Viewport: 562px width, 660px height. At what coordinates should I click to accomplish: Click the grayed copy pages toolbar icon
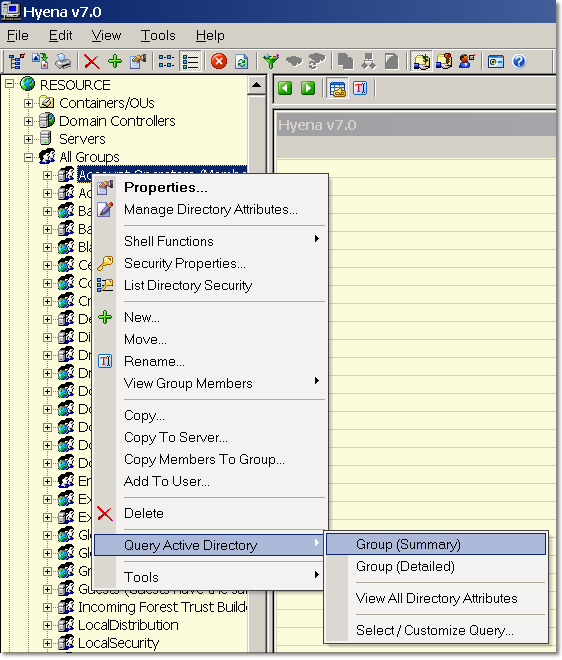pyautogui.click(x=346, y=61)
